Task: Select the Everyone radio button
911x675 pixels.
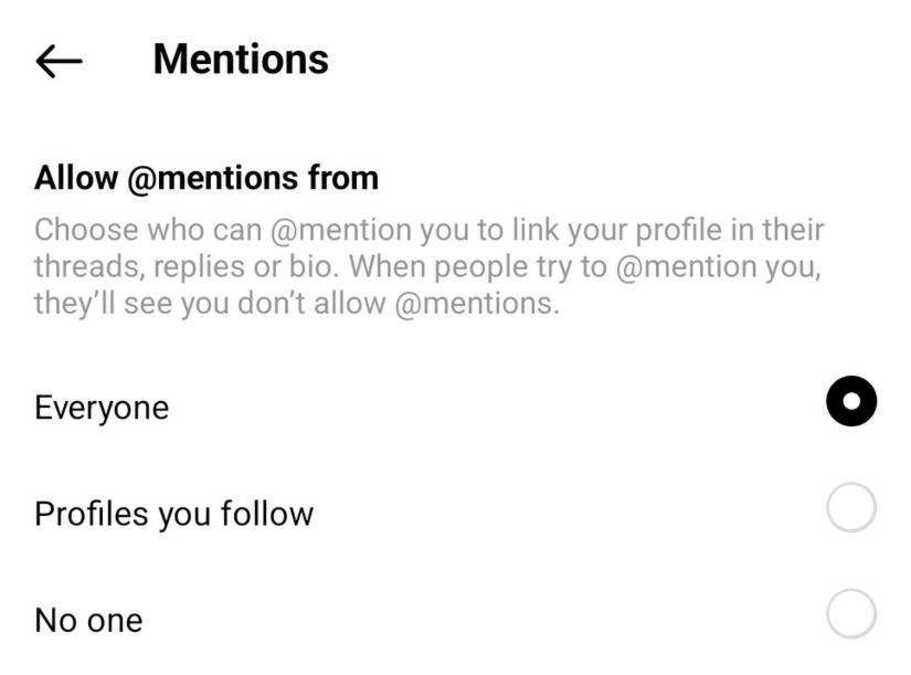Action: [851, 402]
